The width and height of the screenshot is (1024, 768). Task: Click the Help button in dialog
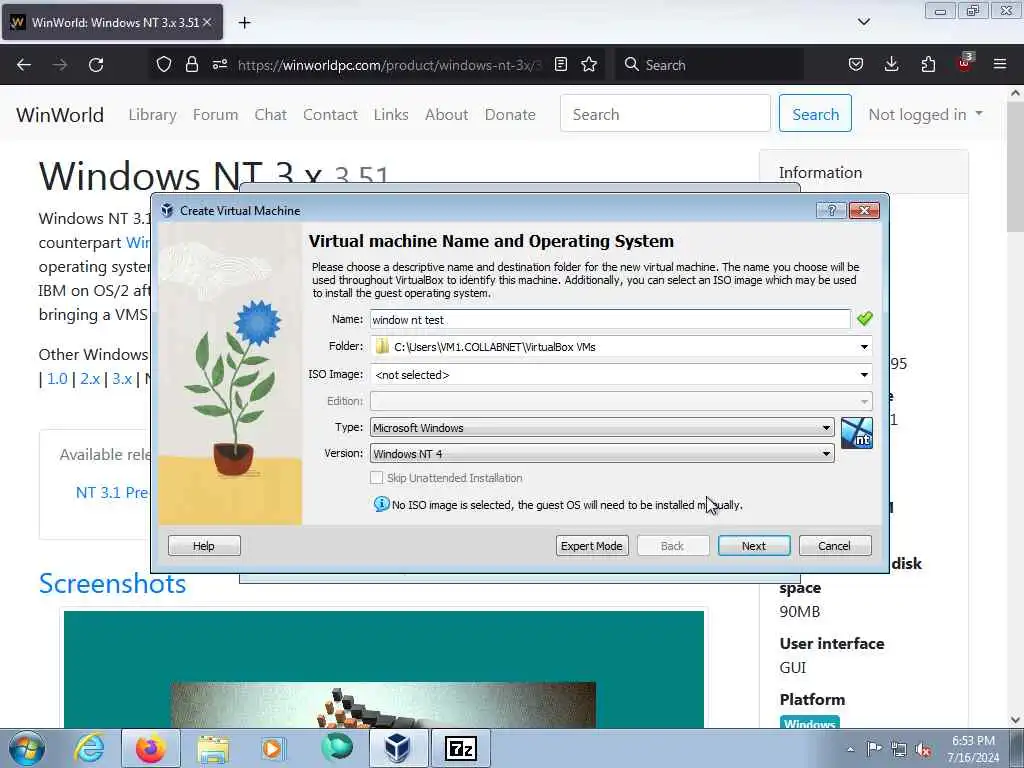[x=204, y=545]
